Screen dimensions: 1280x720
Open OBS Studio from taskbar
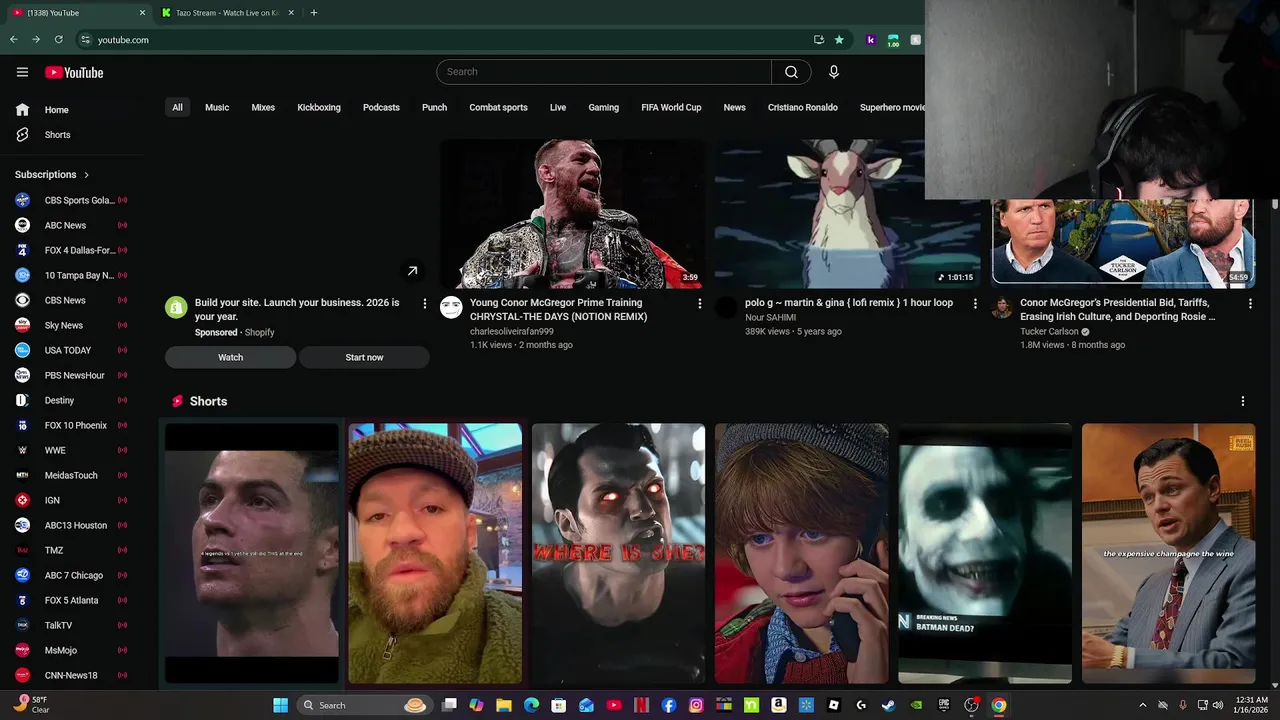971,705
